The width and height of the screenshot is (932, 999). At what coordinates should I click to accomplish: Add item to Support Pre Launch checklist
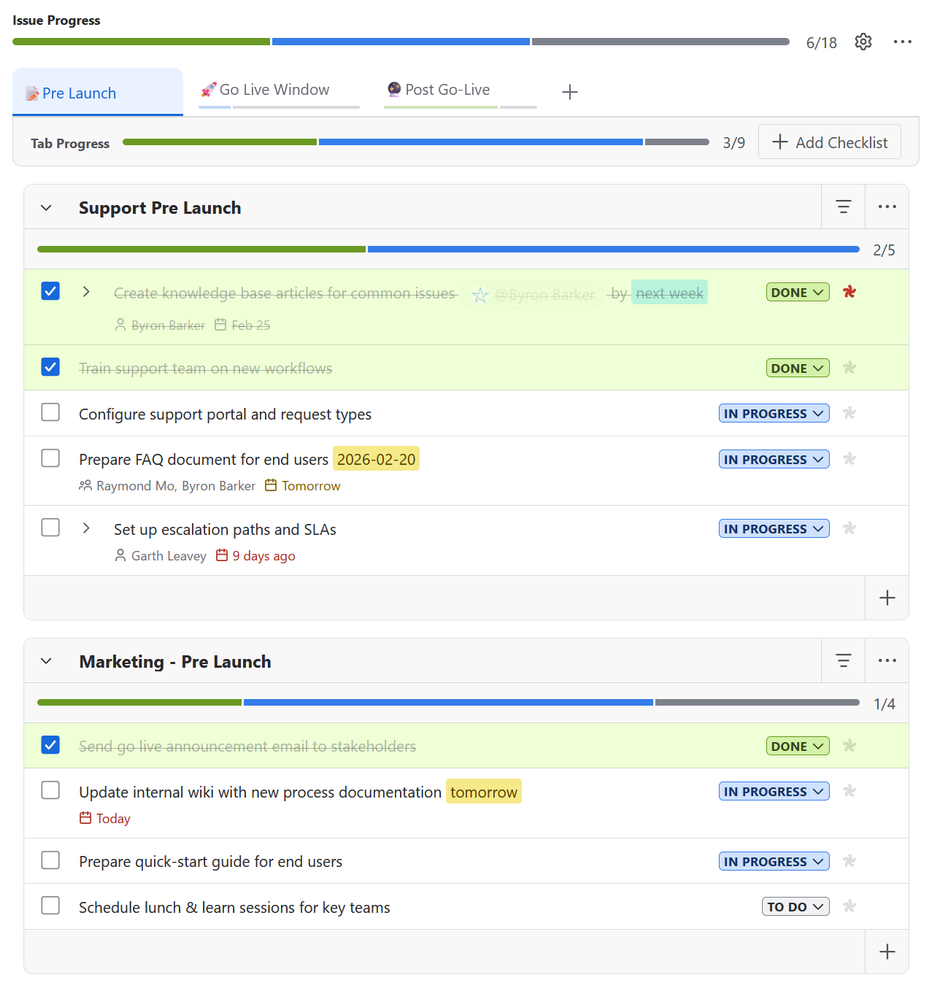(x=887, y=598)
